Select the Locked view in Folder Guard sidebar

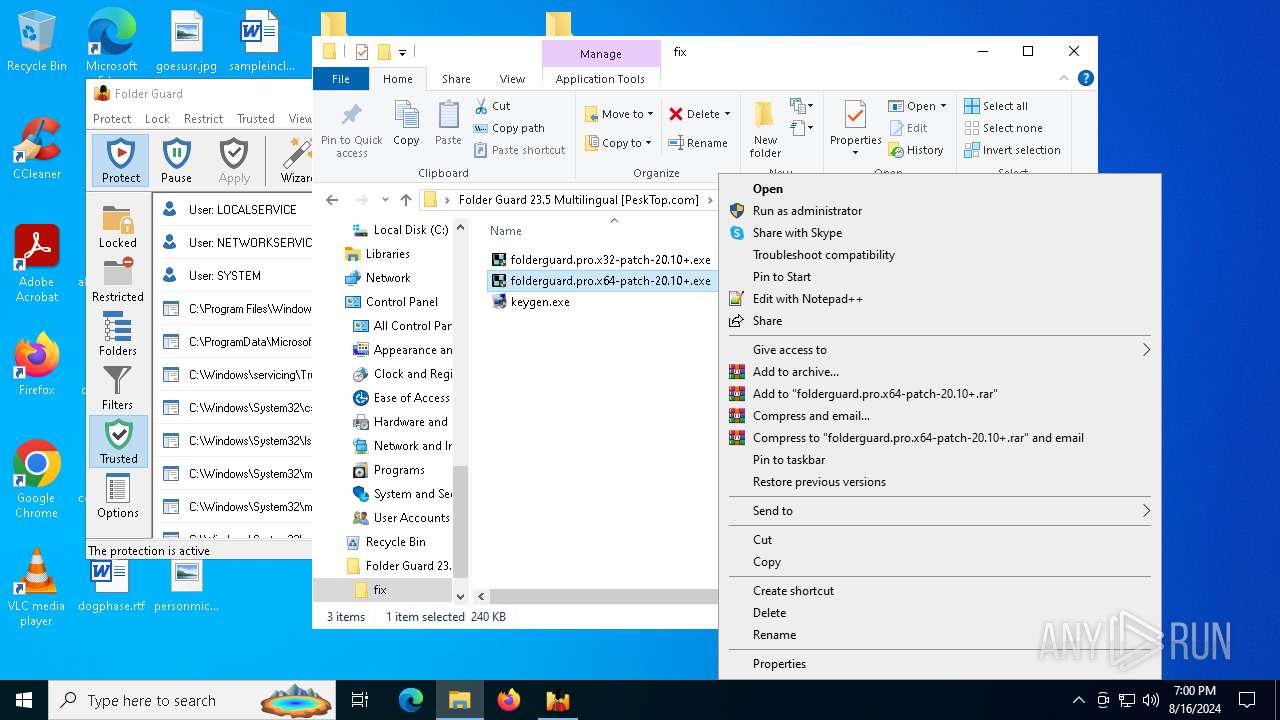tap(118, 228)
